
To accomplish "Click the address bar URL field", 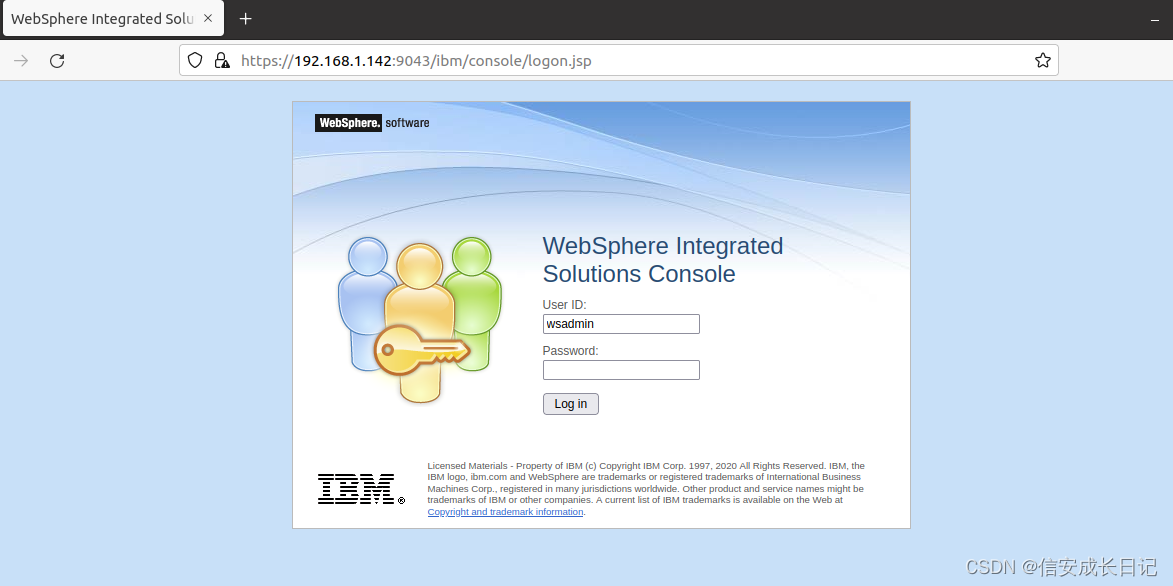I will click(x=619, y=61).
